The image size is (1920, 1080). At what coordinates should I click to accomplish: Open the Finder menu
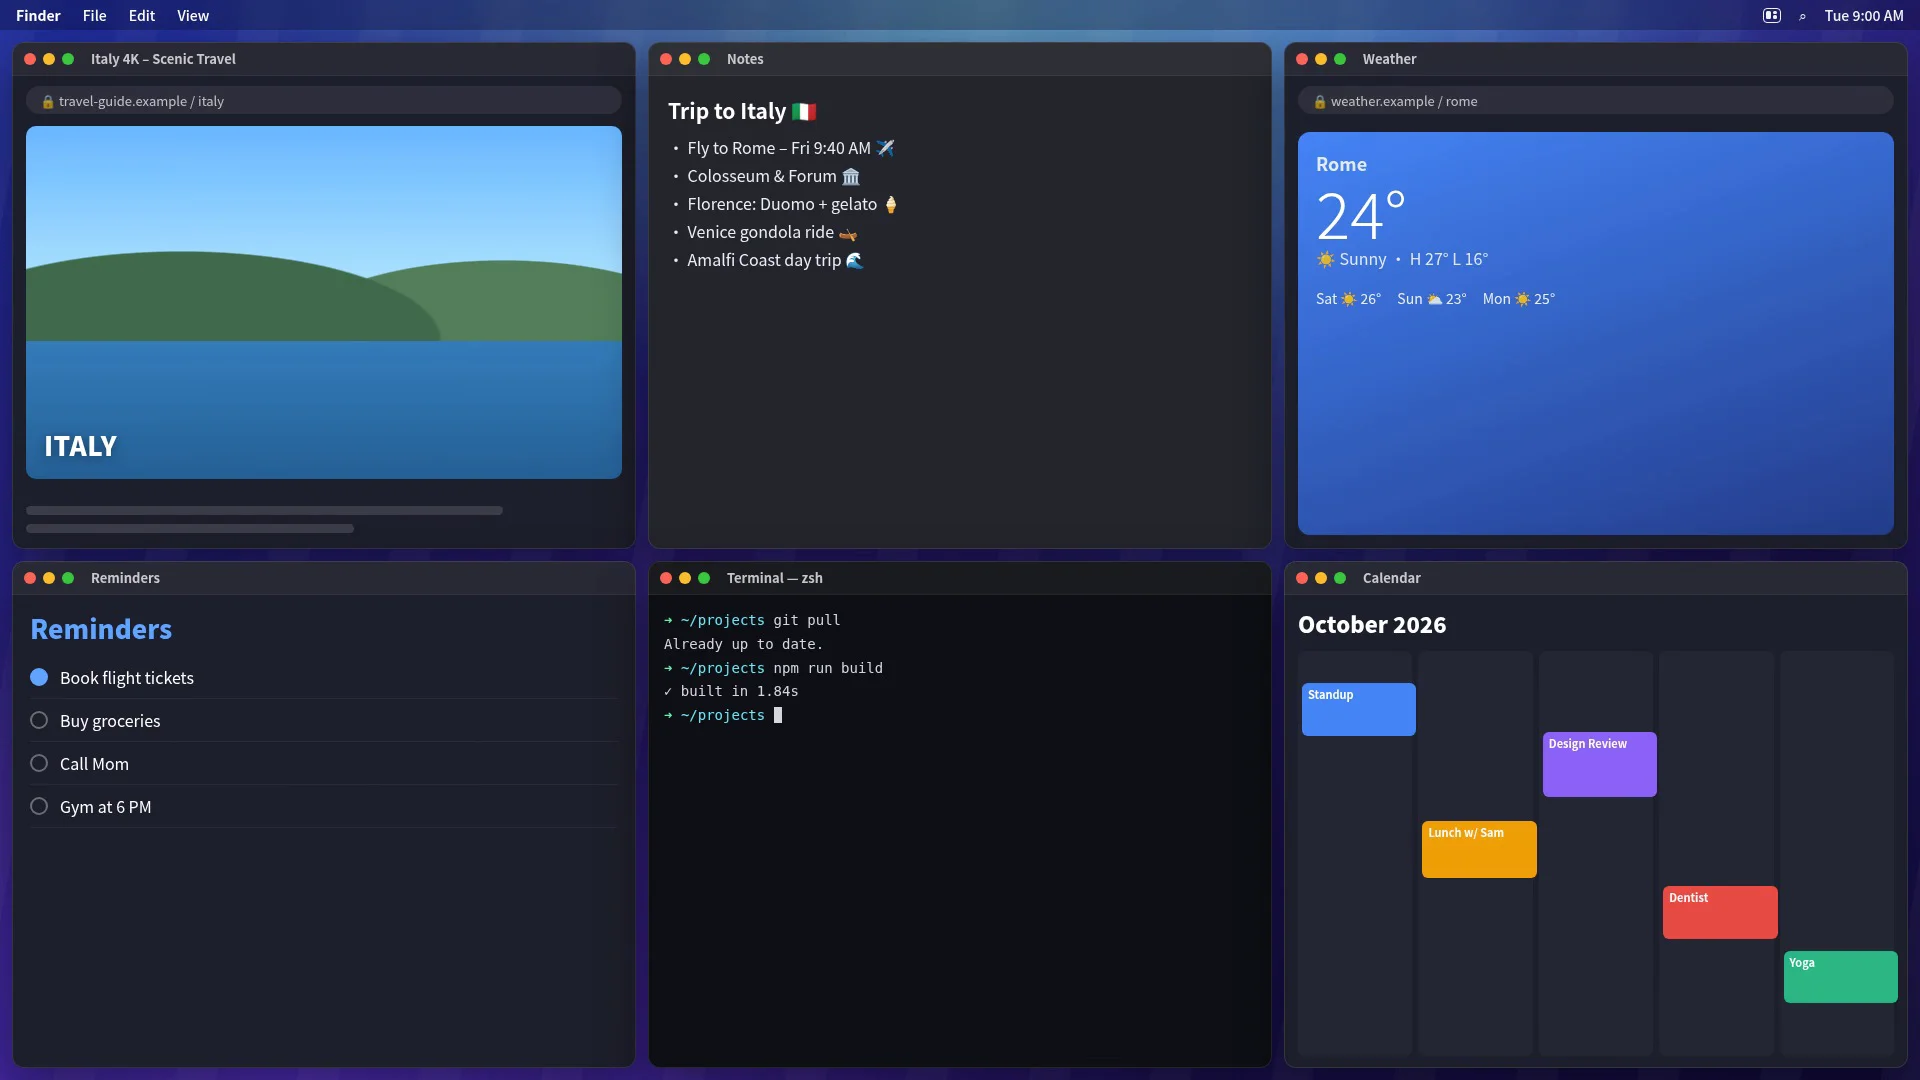coord(38,16)
